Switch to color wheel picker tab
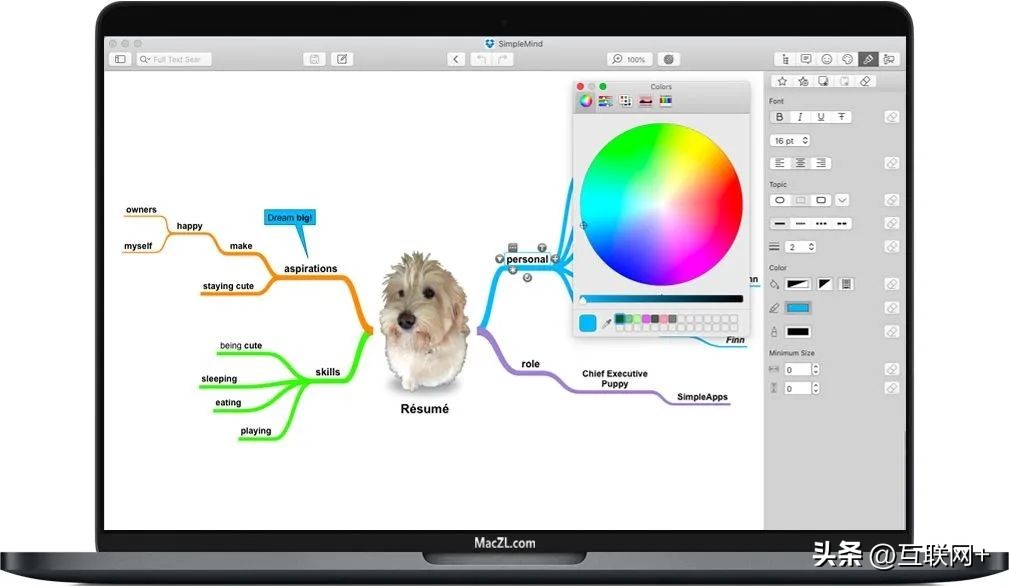1009x586 pixels. [585, 101]
